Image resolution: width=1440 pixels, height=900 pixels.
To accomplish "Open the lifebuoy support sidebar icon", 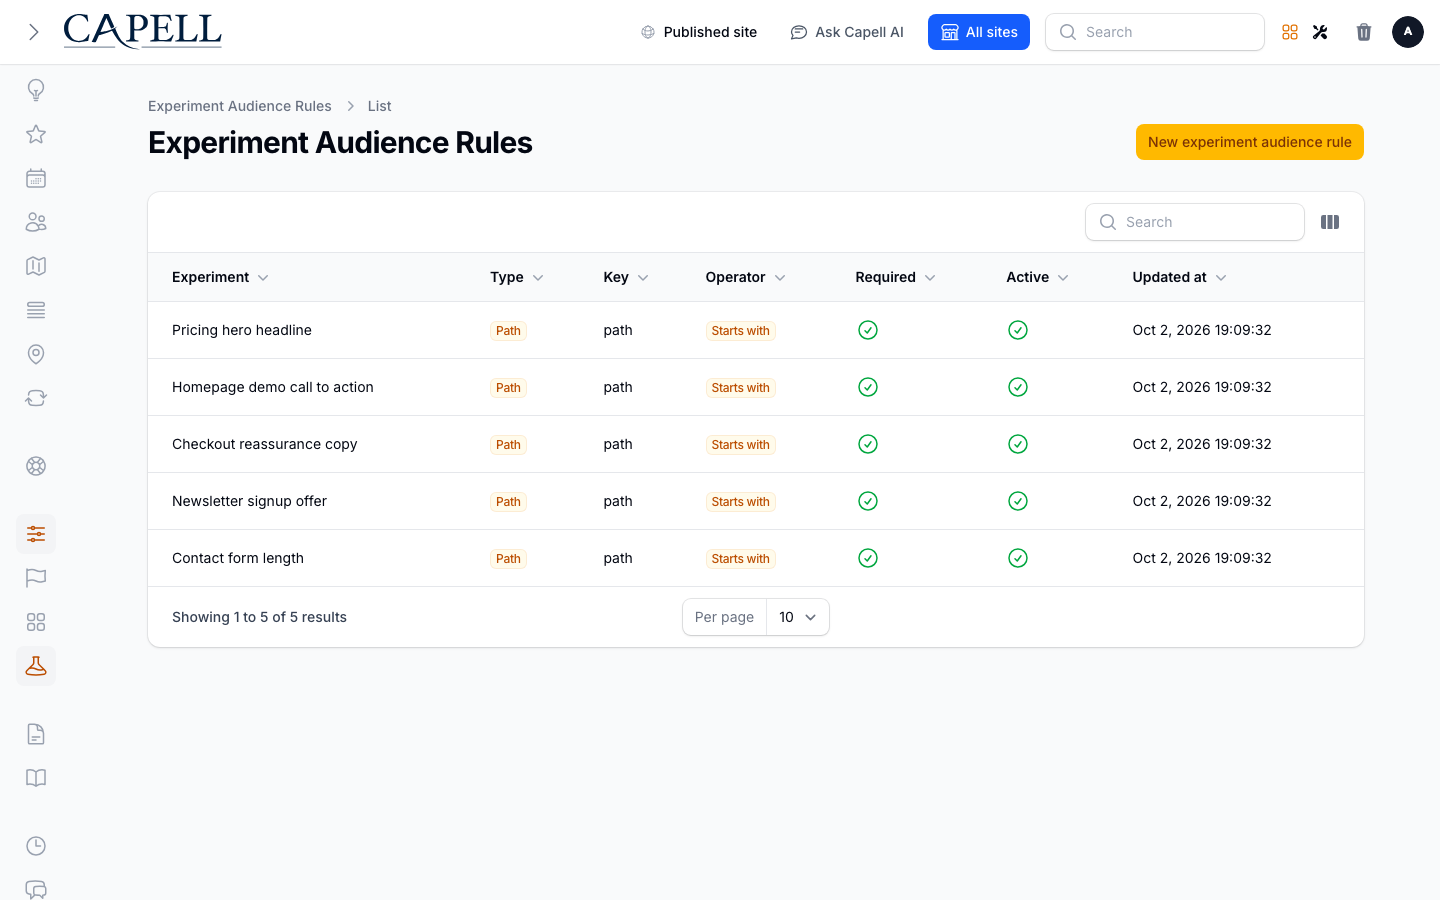I will coord(36,466).
